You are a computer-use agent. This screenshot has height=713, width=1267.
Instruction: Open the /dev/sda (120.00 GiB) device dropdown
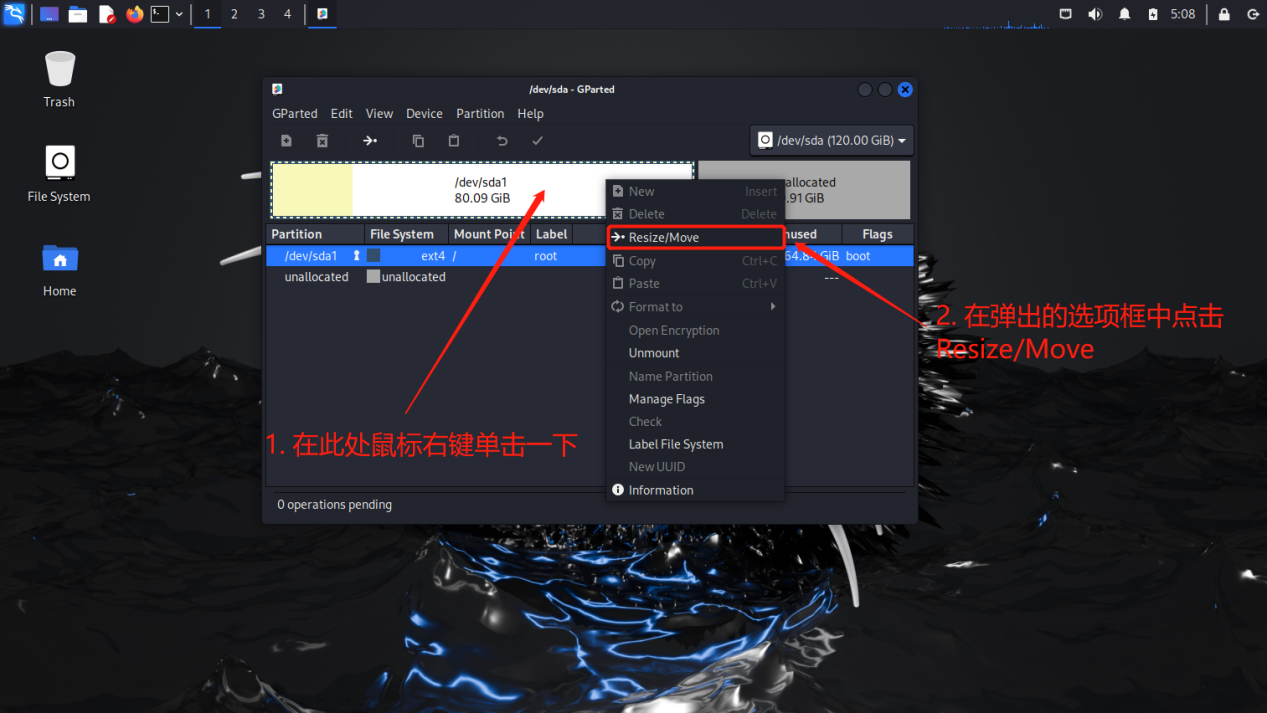click(x=831, y=141)
